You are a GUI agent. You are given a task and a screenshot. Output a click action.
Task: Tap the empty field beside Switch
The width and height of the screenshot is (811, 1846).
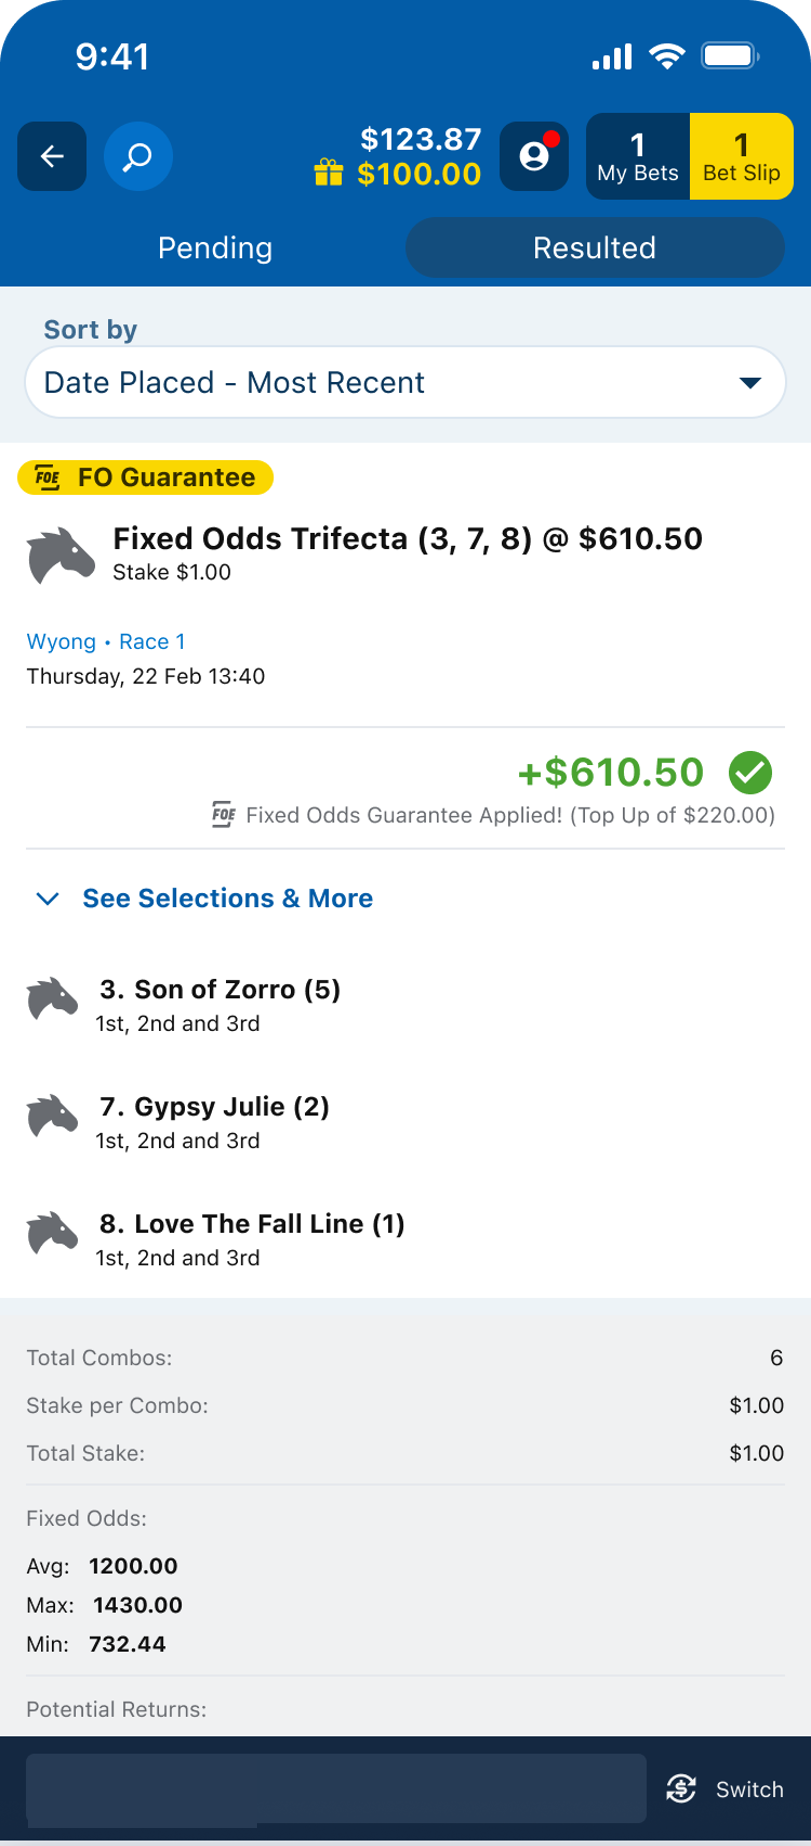(x=335, y=1788)
